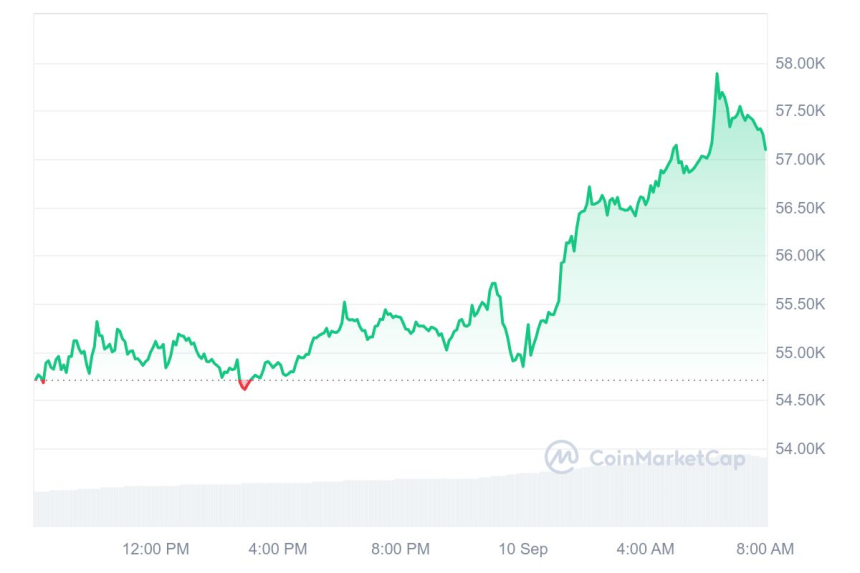
Task: Click the 8:00 PM time label
Action: 400,549
